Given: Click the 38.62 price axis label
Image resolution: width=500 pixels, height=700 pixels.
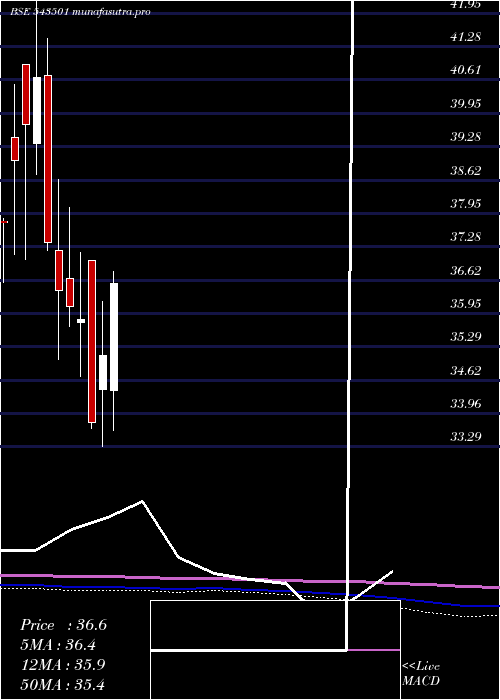Looking at the screenshot, I should click(x=466, y=171).
